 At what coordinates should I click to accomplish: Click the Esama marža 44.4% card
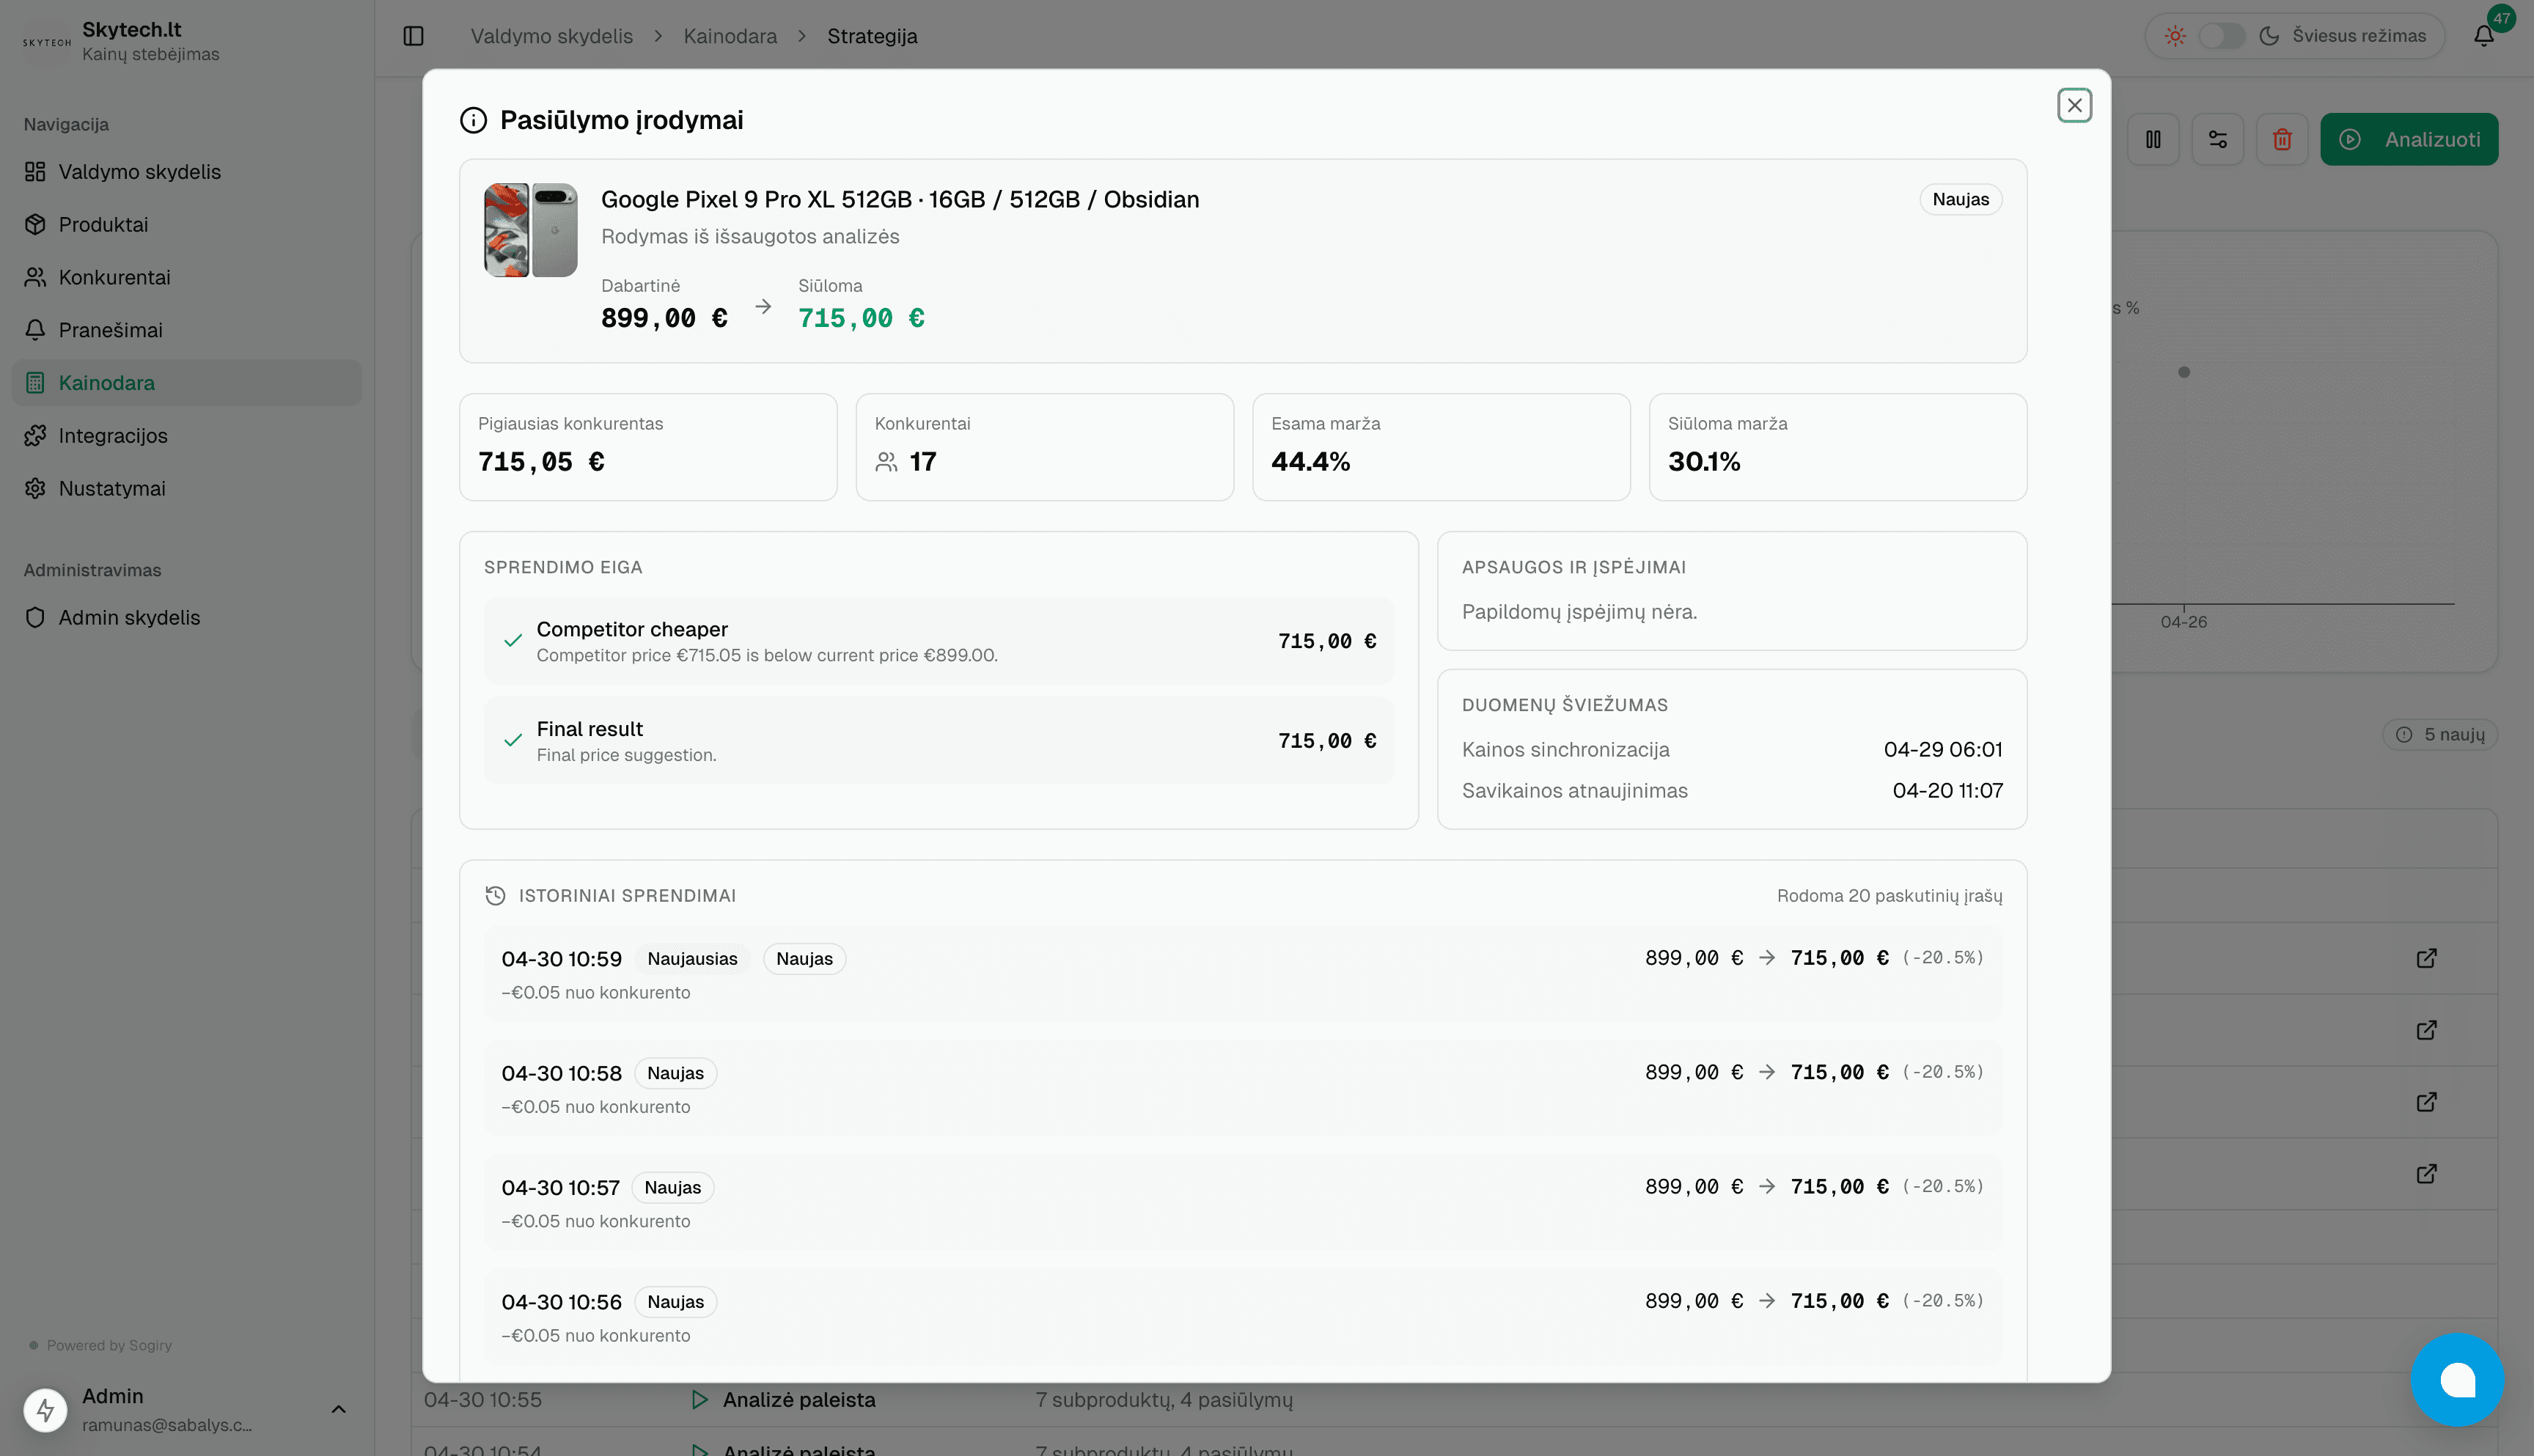coord(1441,447)
